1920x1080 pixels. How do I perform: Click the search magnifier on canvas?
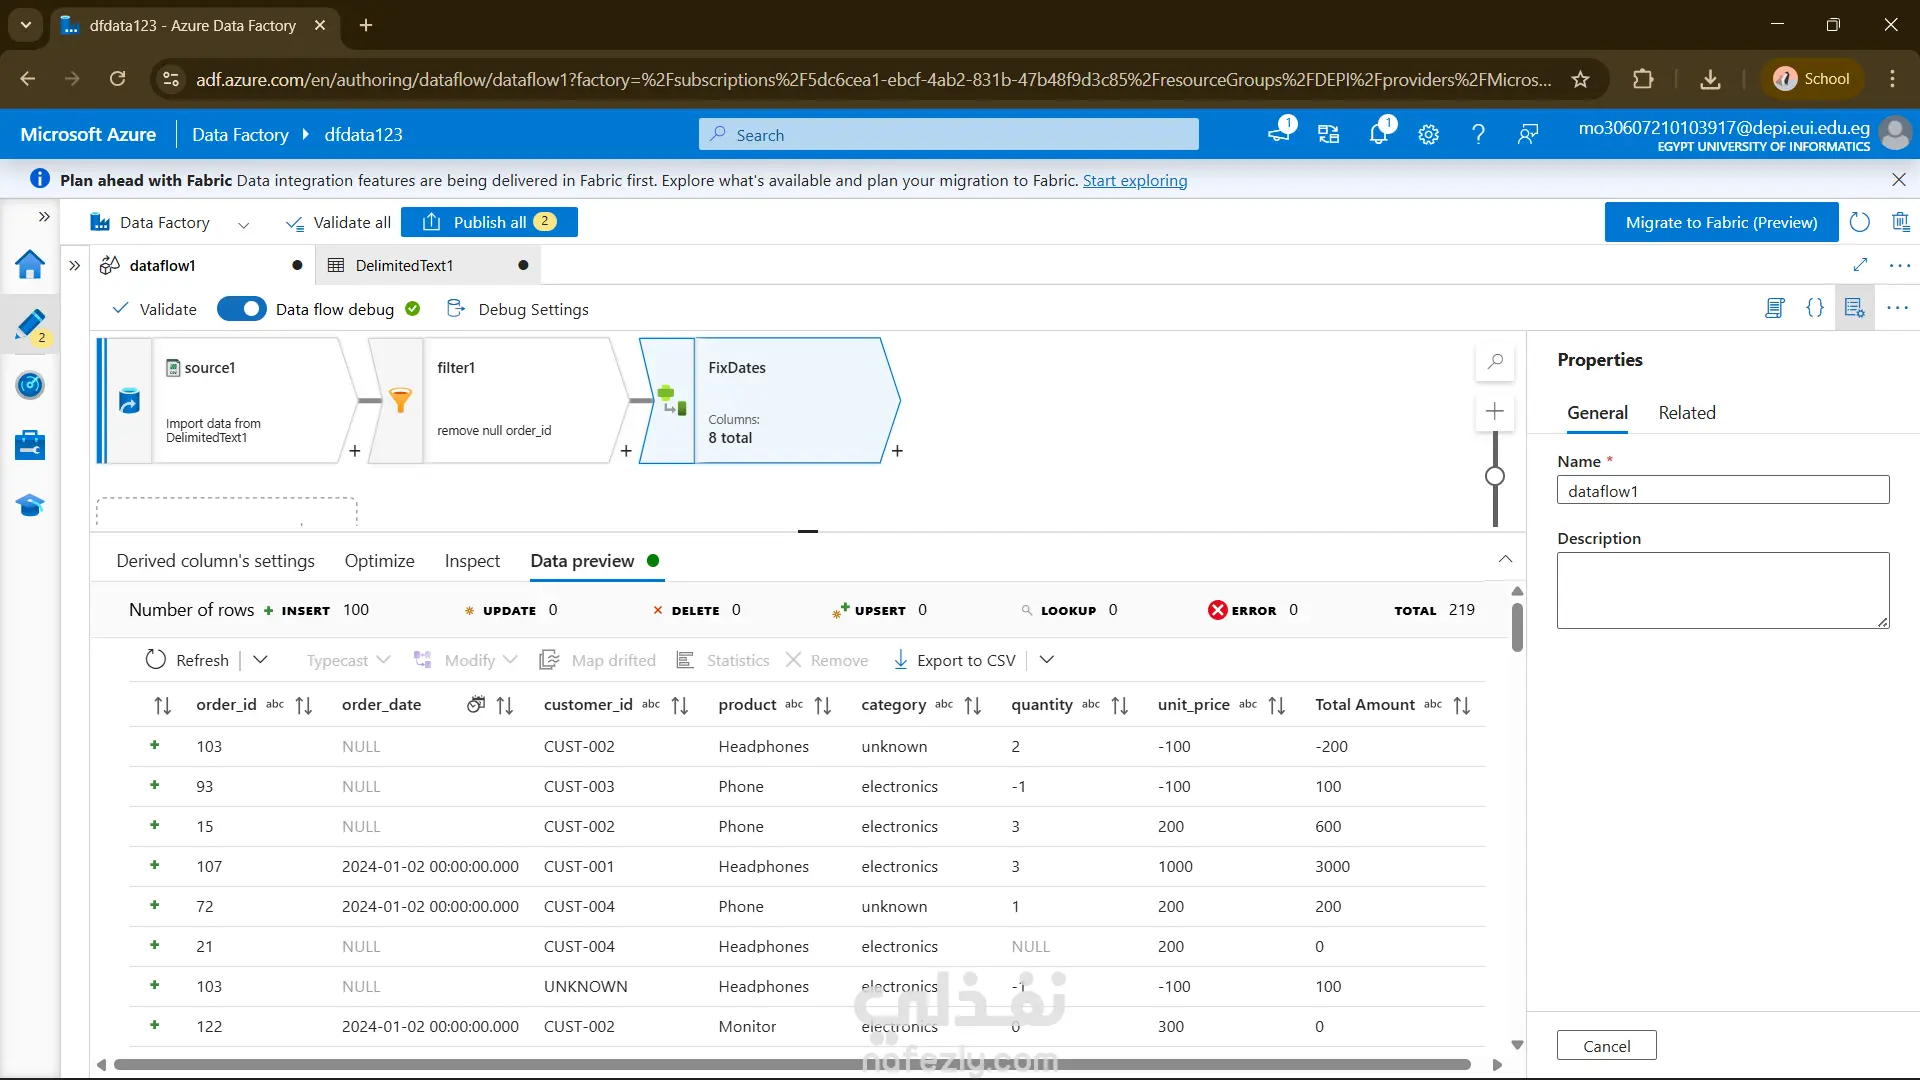(x=1495, y=362)
